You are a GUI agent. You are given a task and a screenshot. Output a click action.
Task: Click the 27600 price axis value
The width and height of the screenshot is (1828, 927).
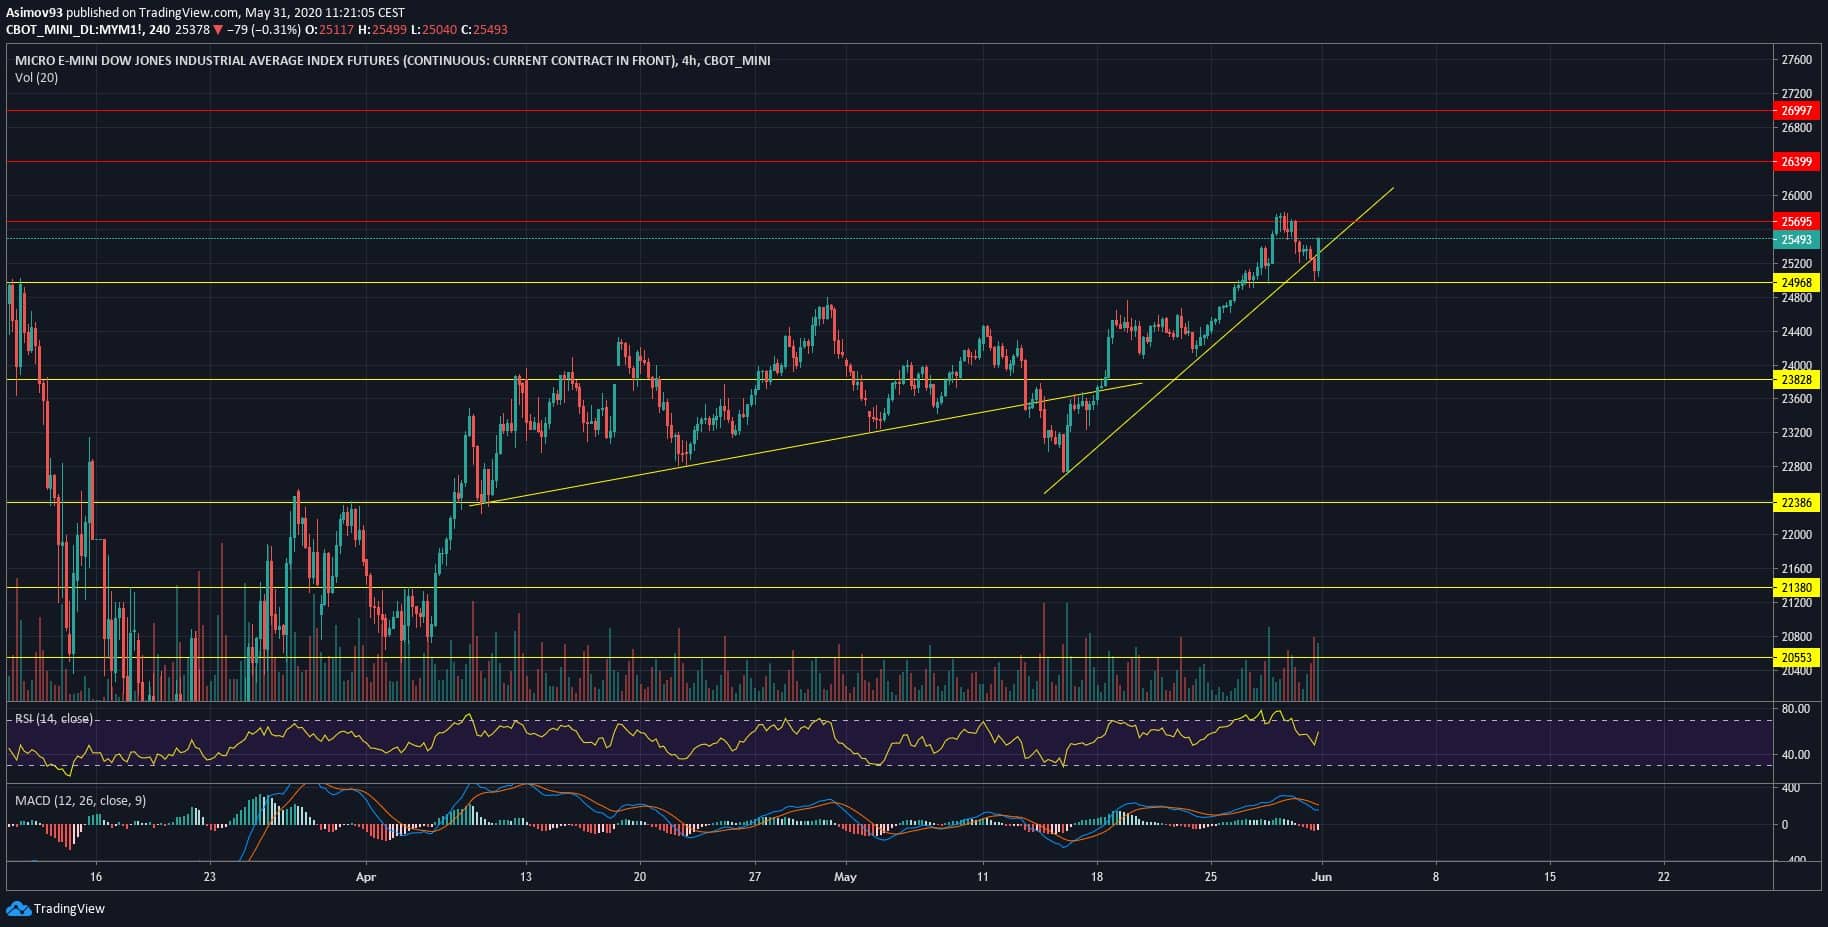click(1796, 60)
